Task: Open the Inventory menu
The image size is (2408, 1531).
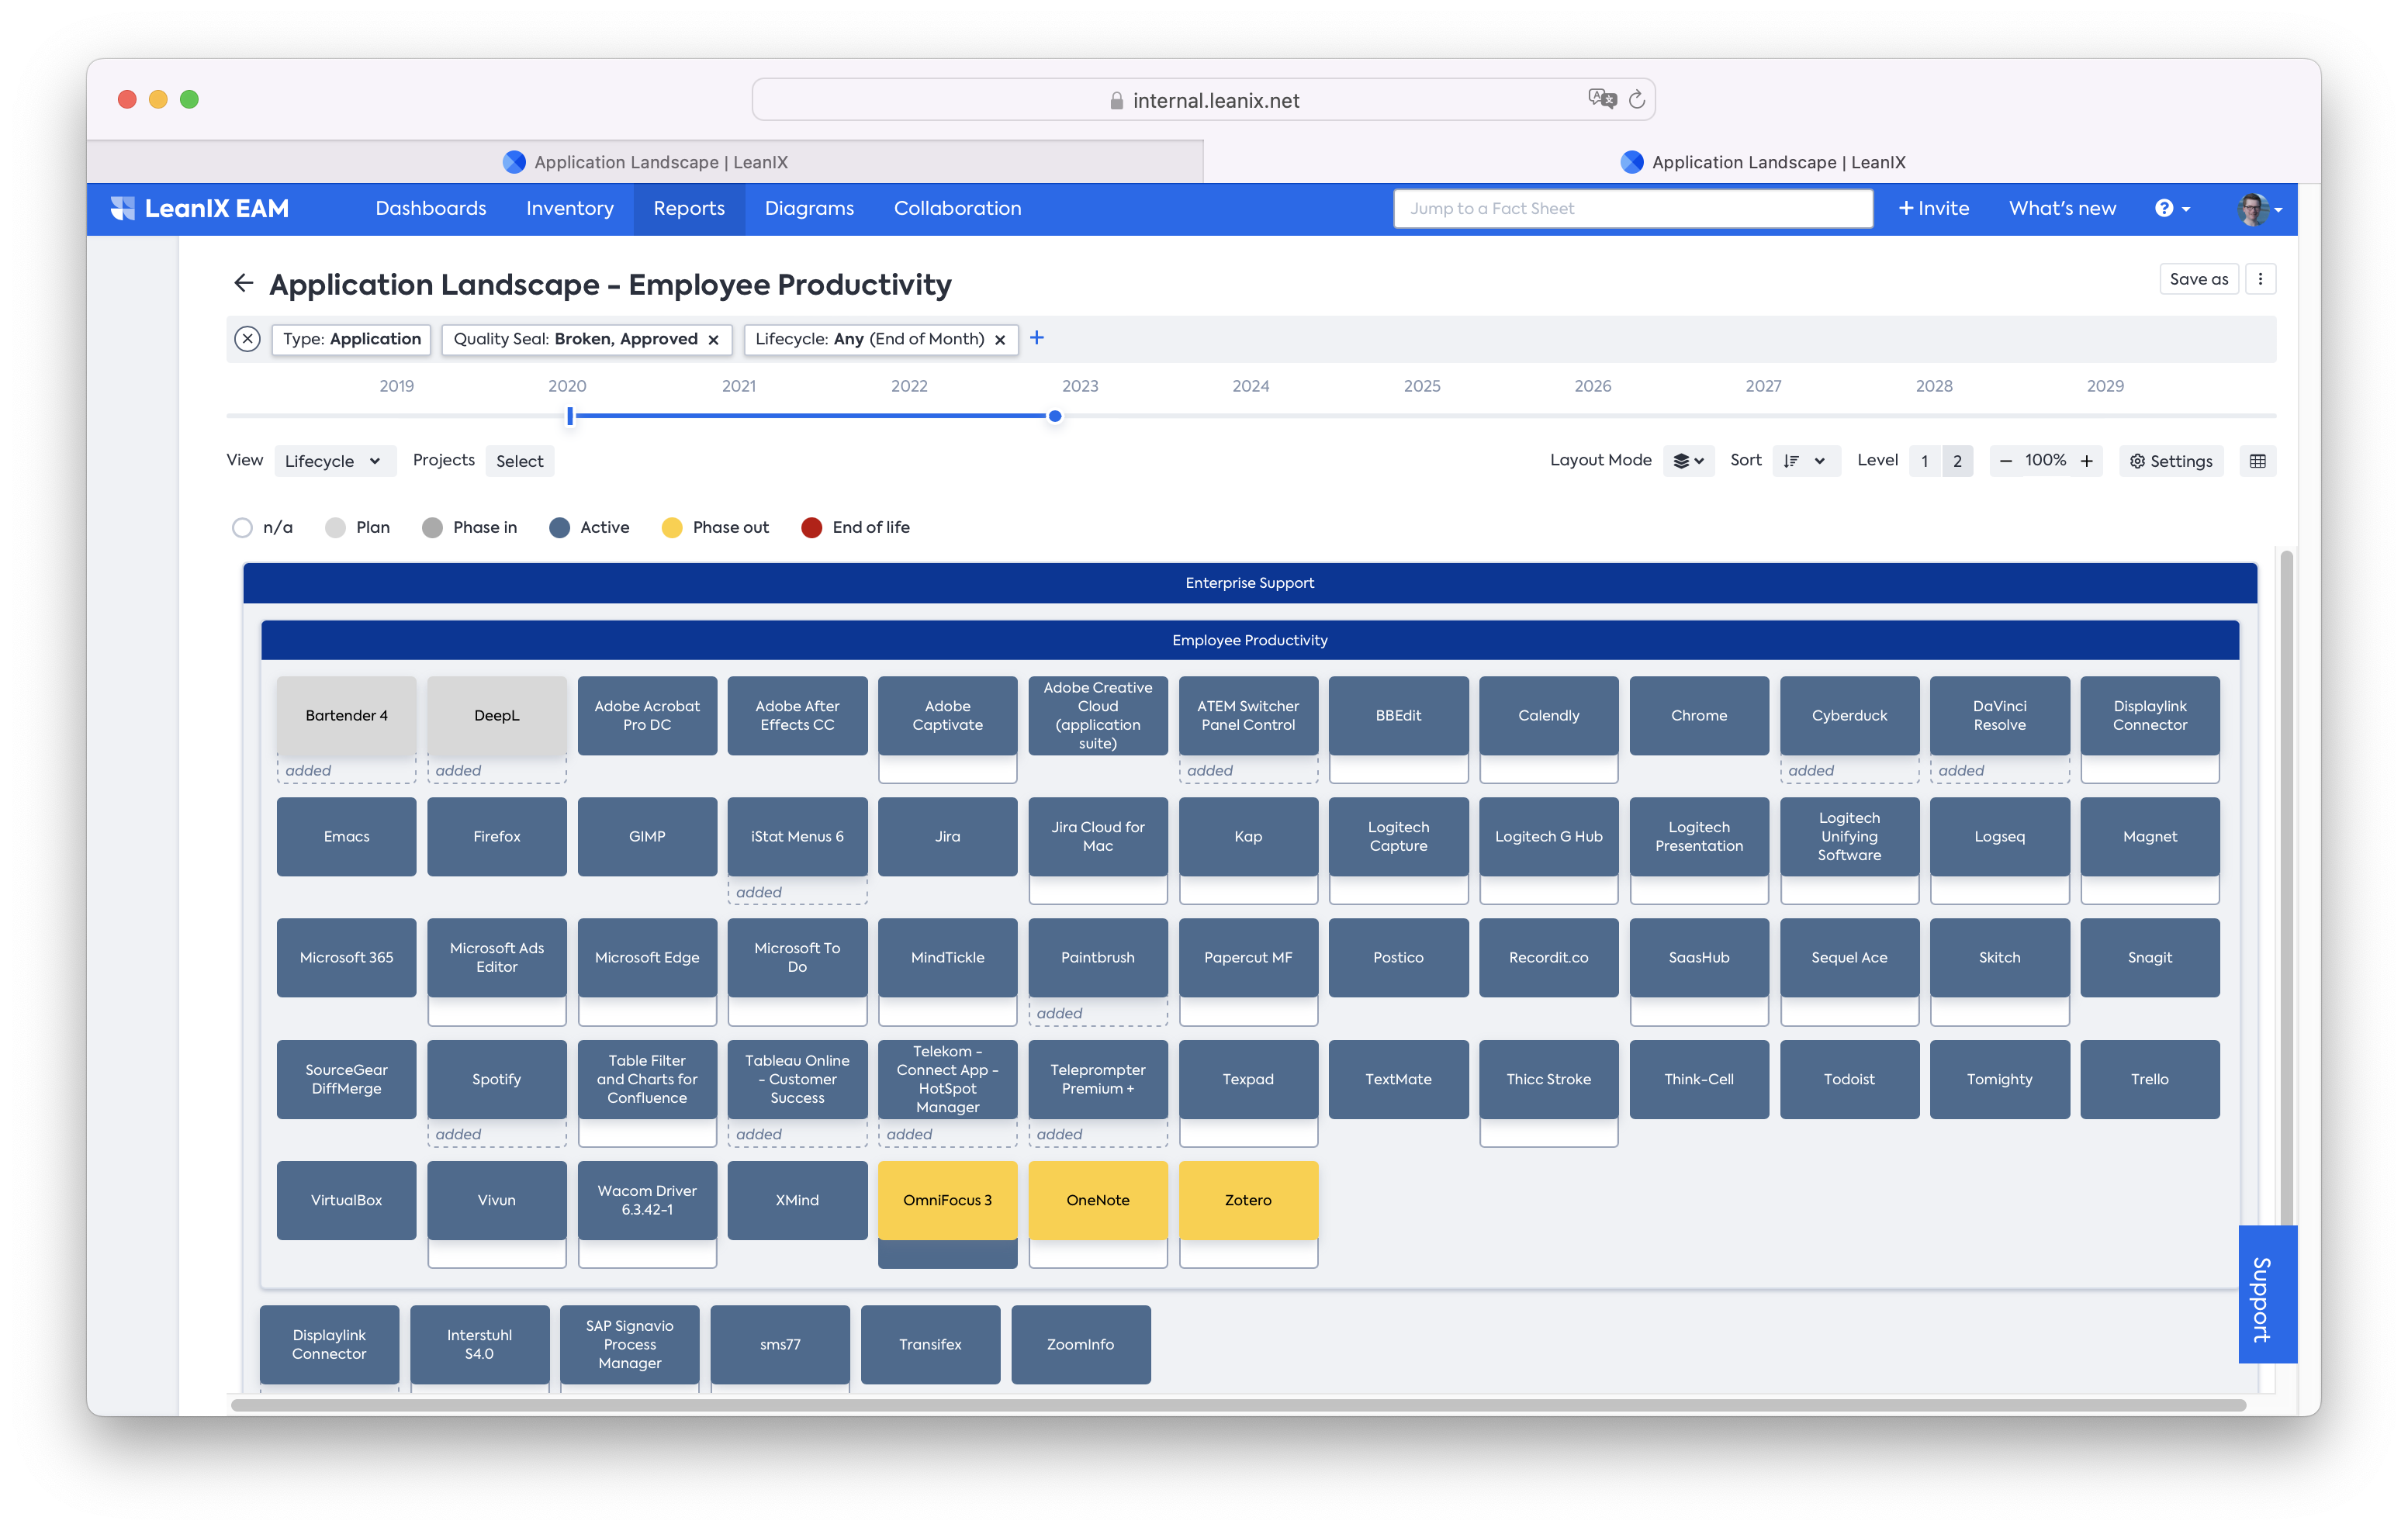Action: (570, 208)
